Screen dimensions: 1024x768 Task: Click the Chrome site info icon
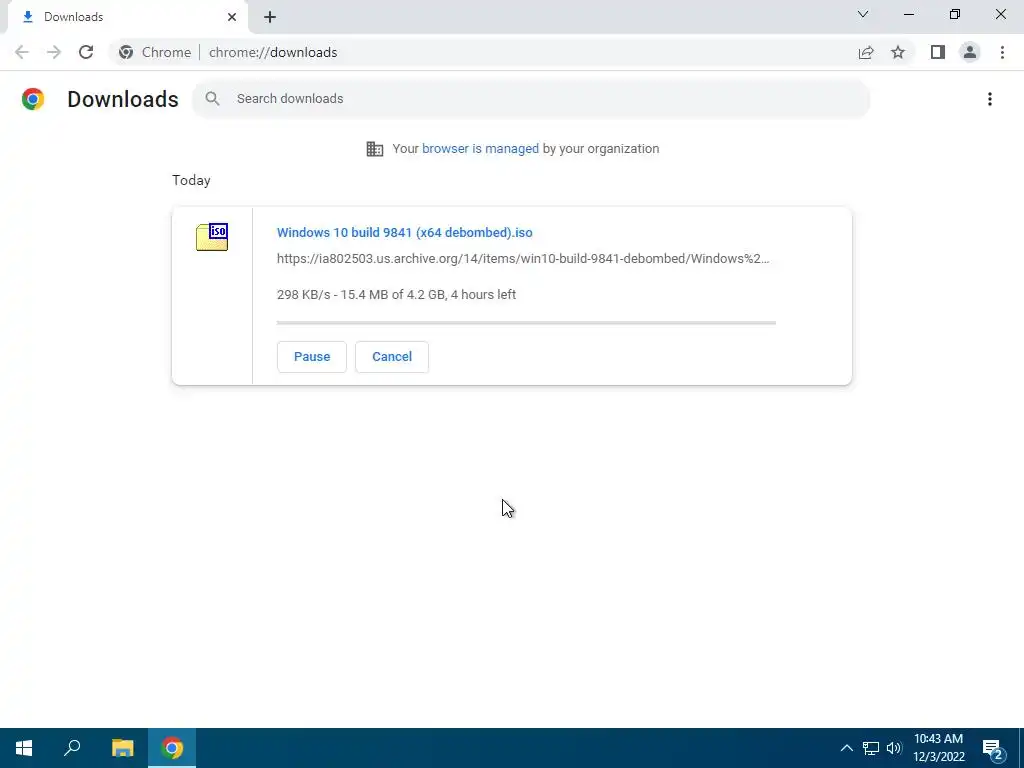[x=126, y=52]
